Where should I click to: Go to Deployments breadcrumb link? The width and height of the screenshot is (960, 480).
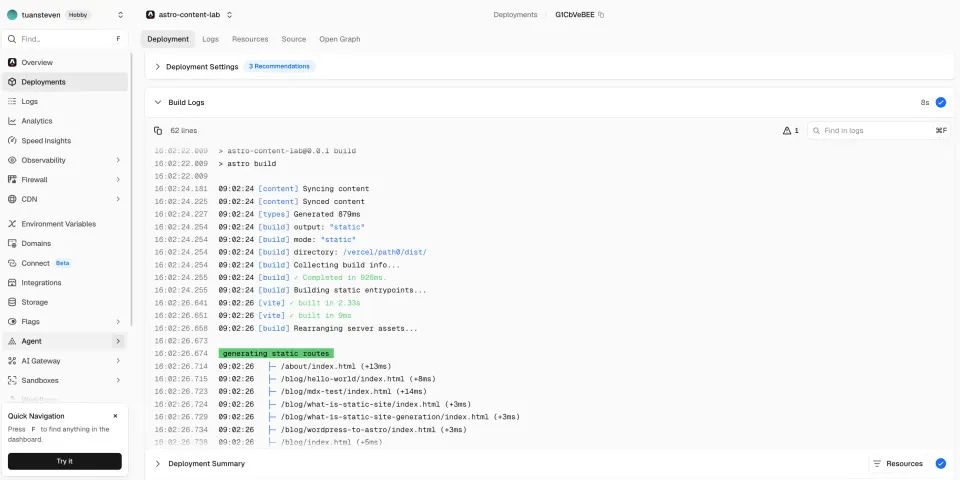point(516,15)
